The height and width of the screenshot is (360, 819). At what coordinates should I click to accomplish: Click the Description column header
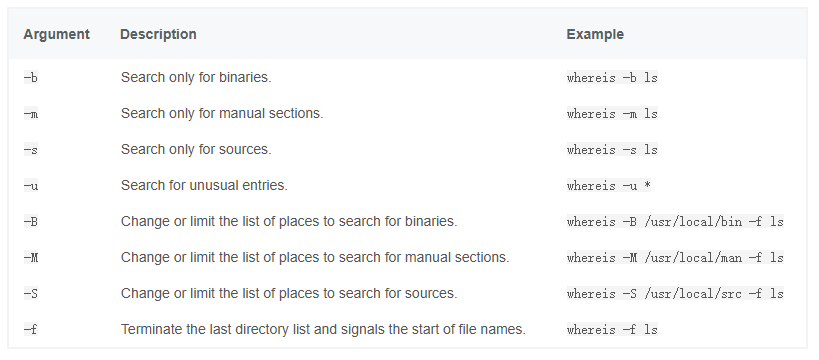158,34
